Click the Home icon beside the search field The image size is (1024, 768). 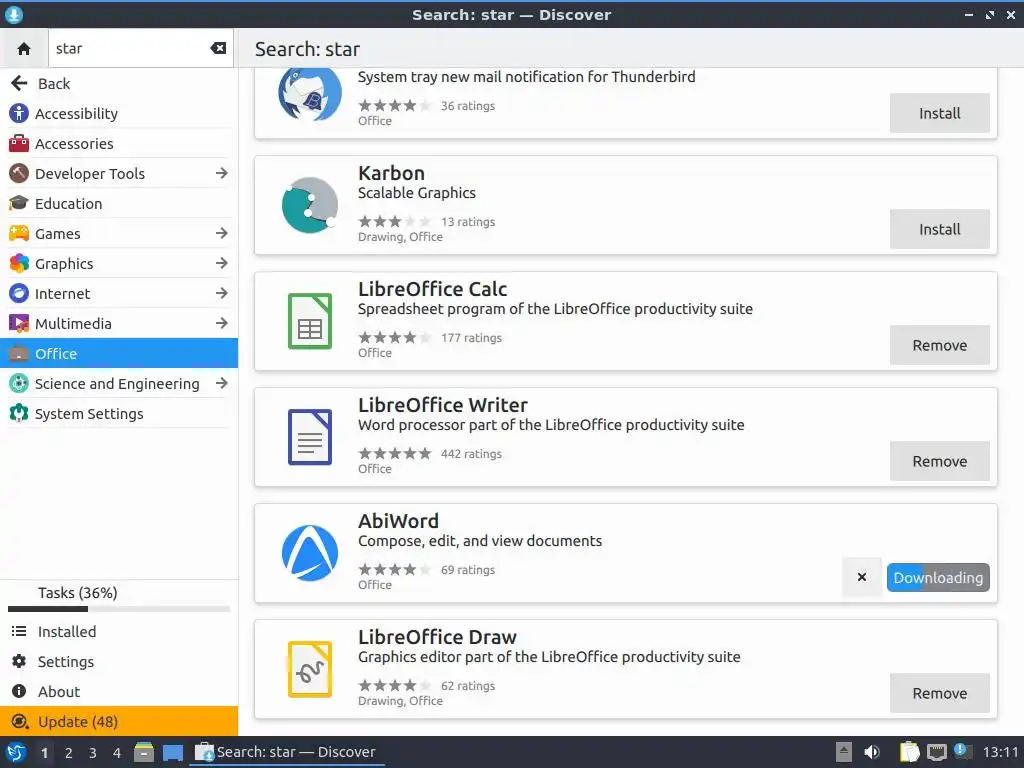point(24,48)
